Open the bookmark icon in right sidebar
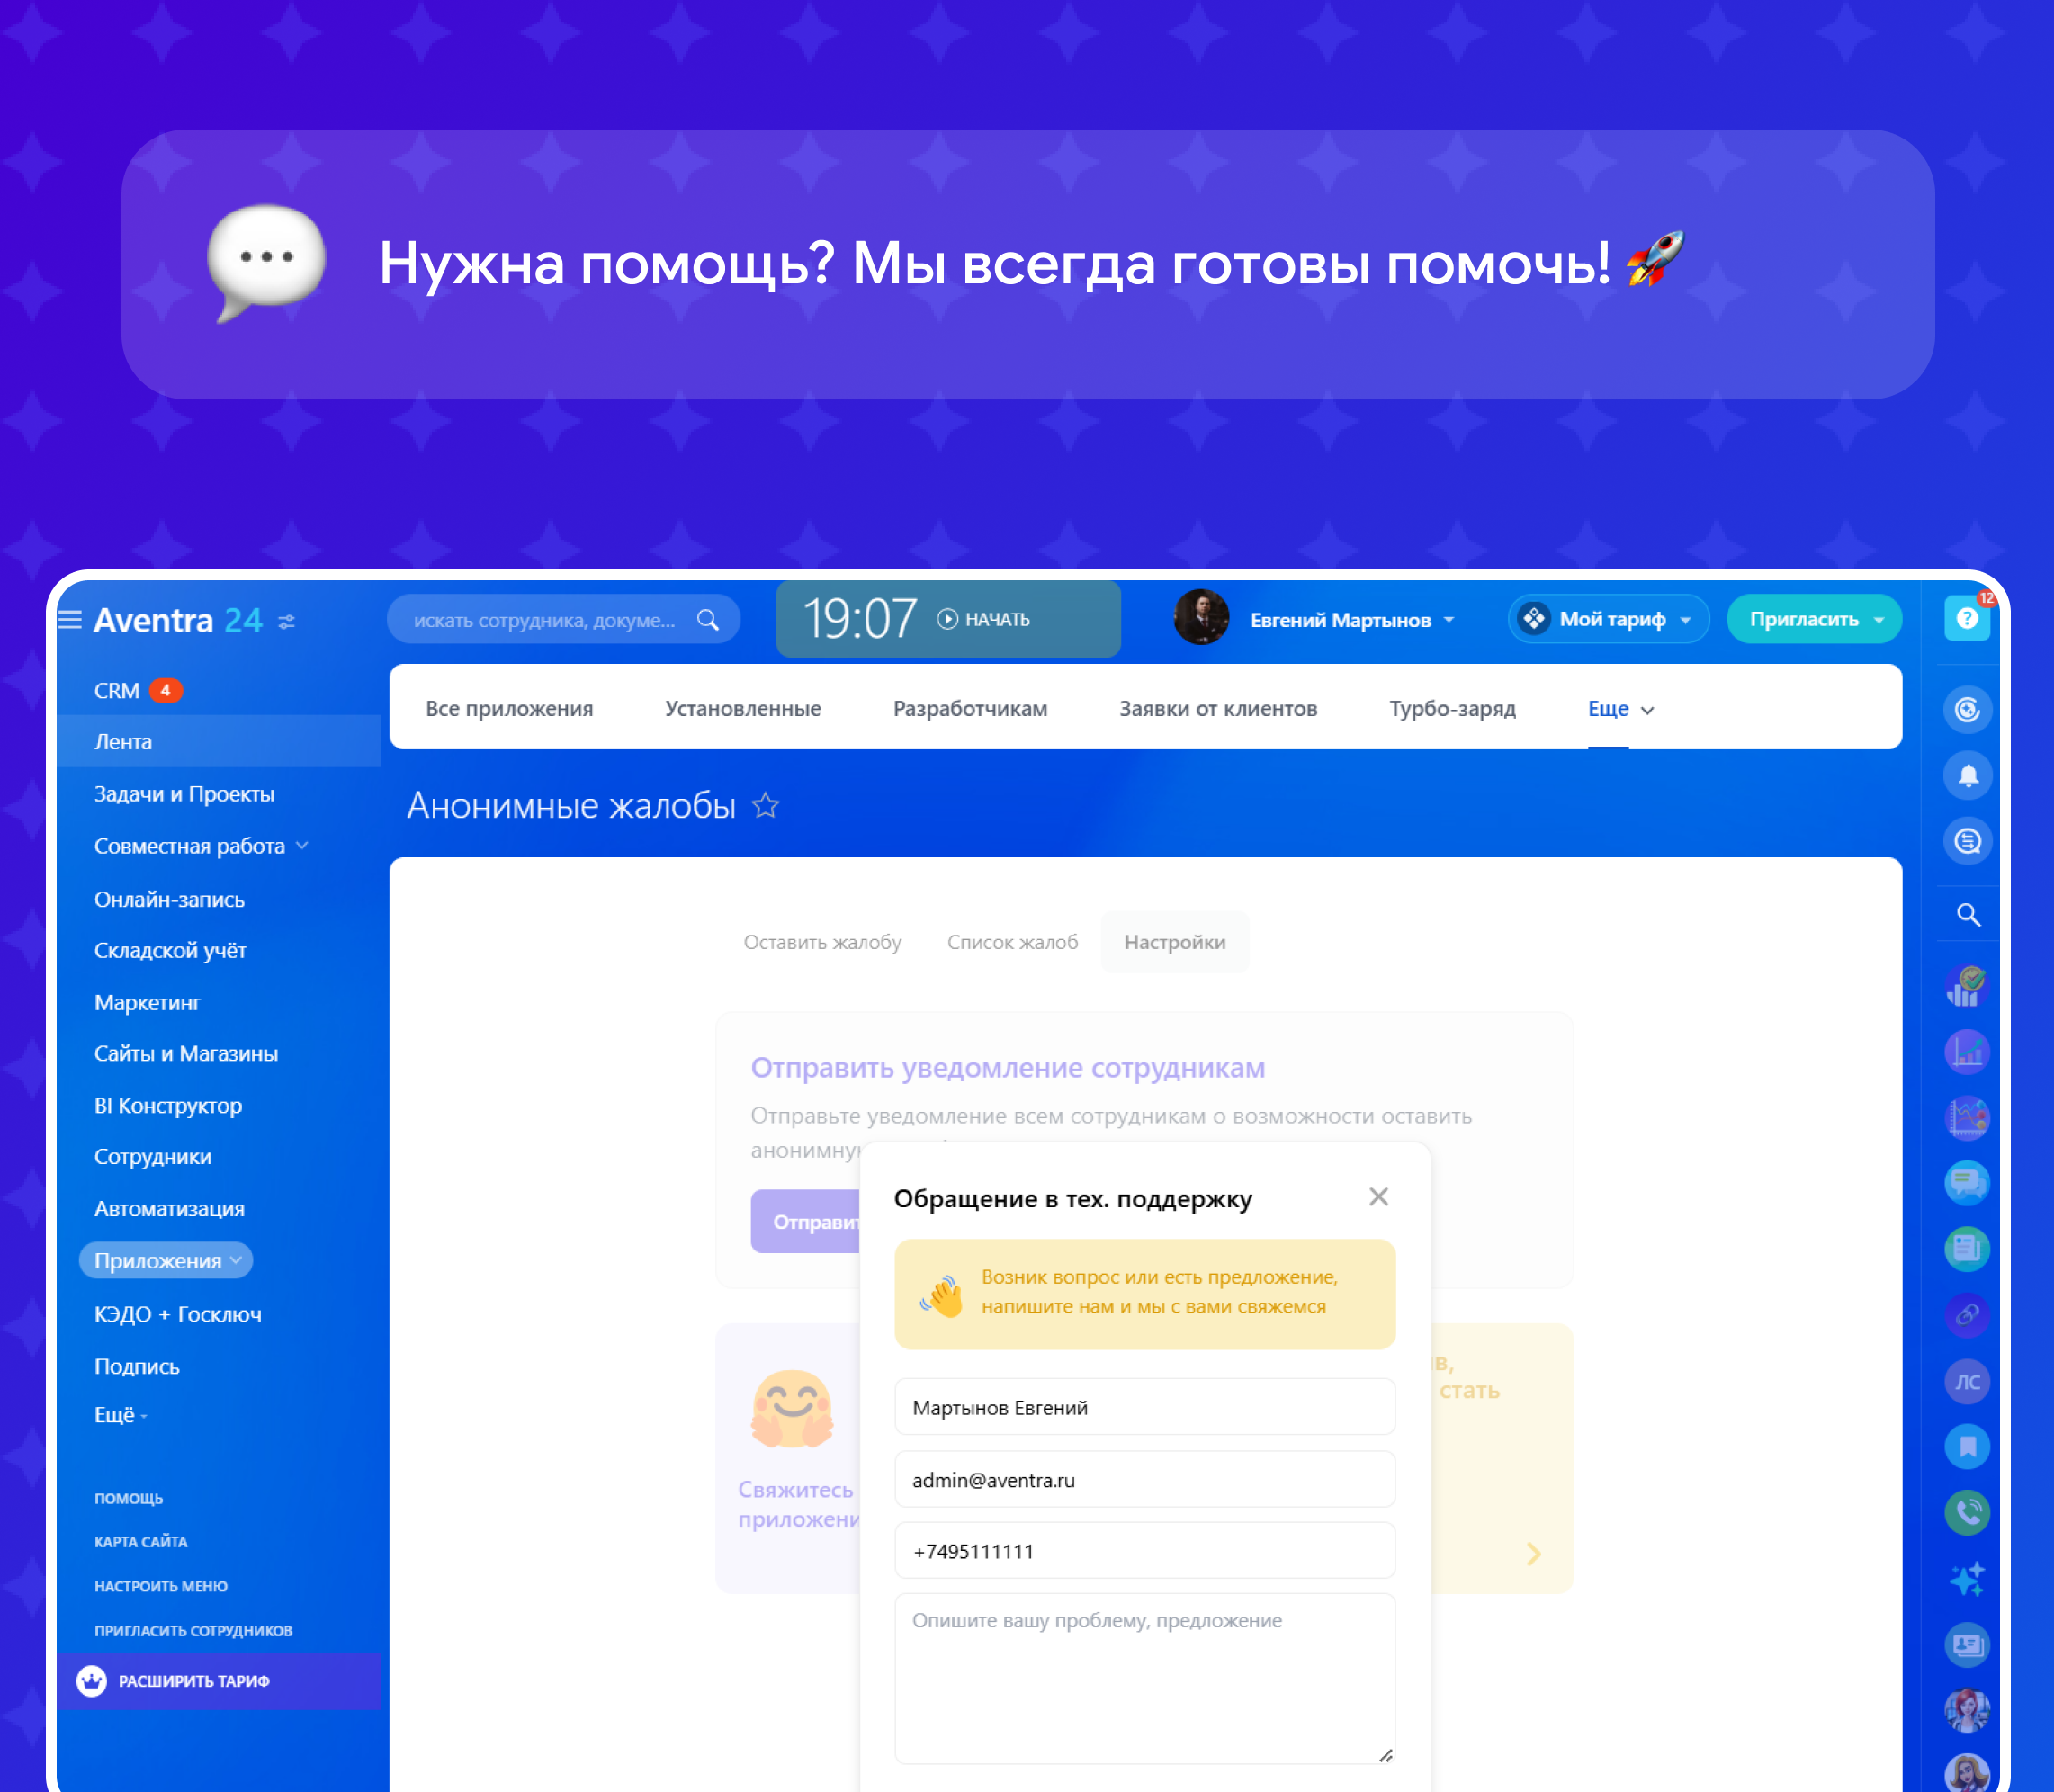Viewport: 2054px width, 1792px height. (1967, 1446)
